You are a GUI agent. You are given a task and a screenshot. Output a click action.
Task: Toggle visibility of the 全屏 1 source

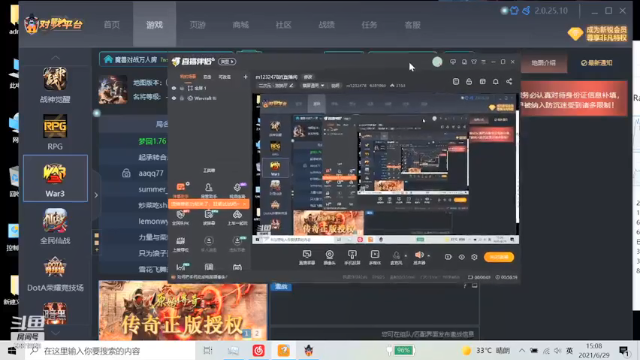point(174,88)
